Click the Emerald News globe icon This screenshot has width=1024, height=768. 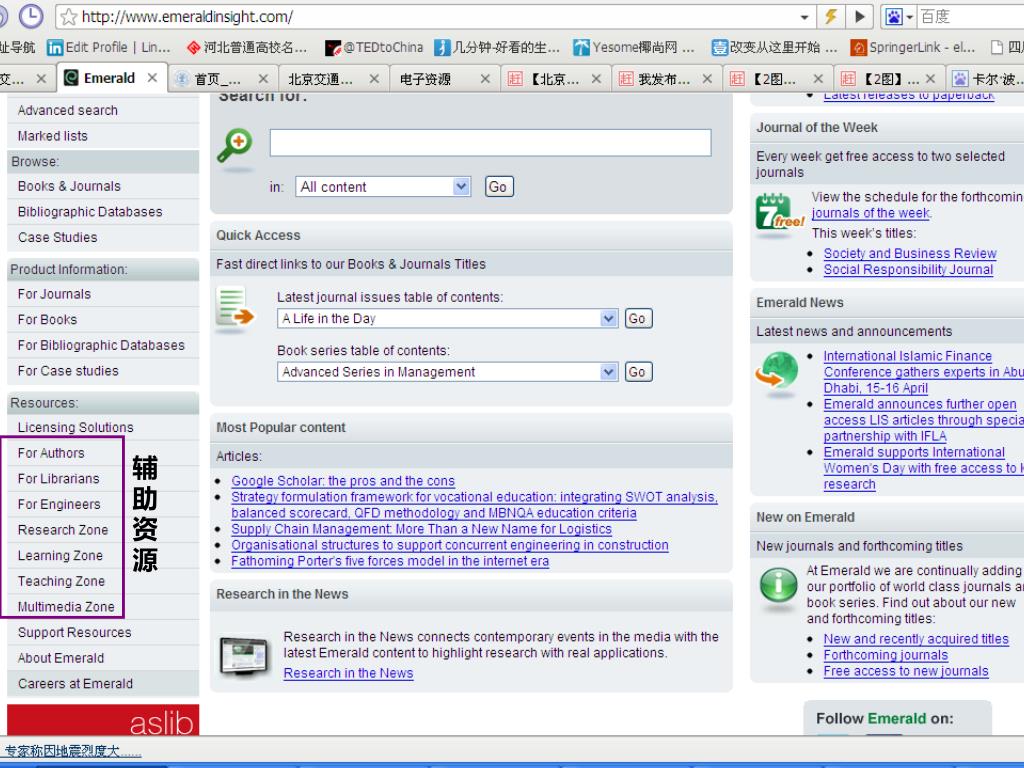click(x=777, y=370)
